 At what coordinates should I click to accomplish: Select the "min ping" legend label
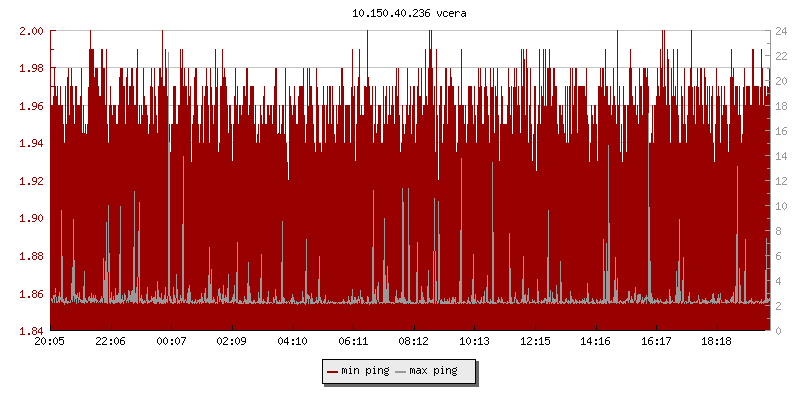[363, 372]
